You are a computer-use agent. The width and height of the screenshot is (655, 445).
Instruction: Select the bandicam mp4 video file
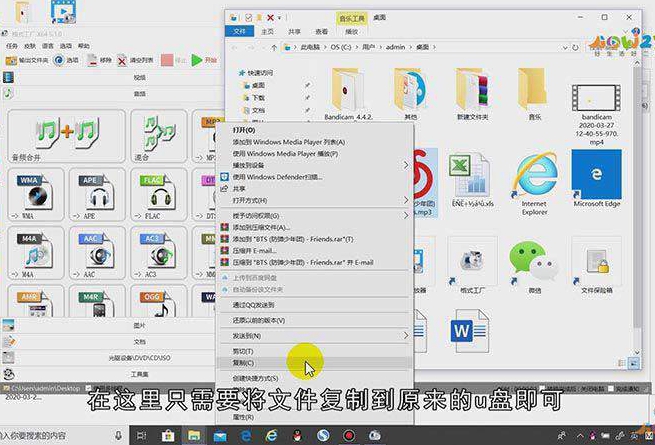coord(596,114)
